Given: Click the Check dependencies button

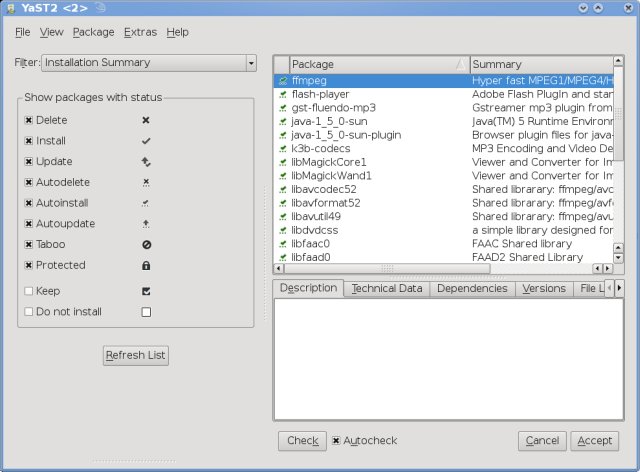Looking at the screenshot, I should (x=302, y=441).
